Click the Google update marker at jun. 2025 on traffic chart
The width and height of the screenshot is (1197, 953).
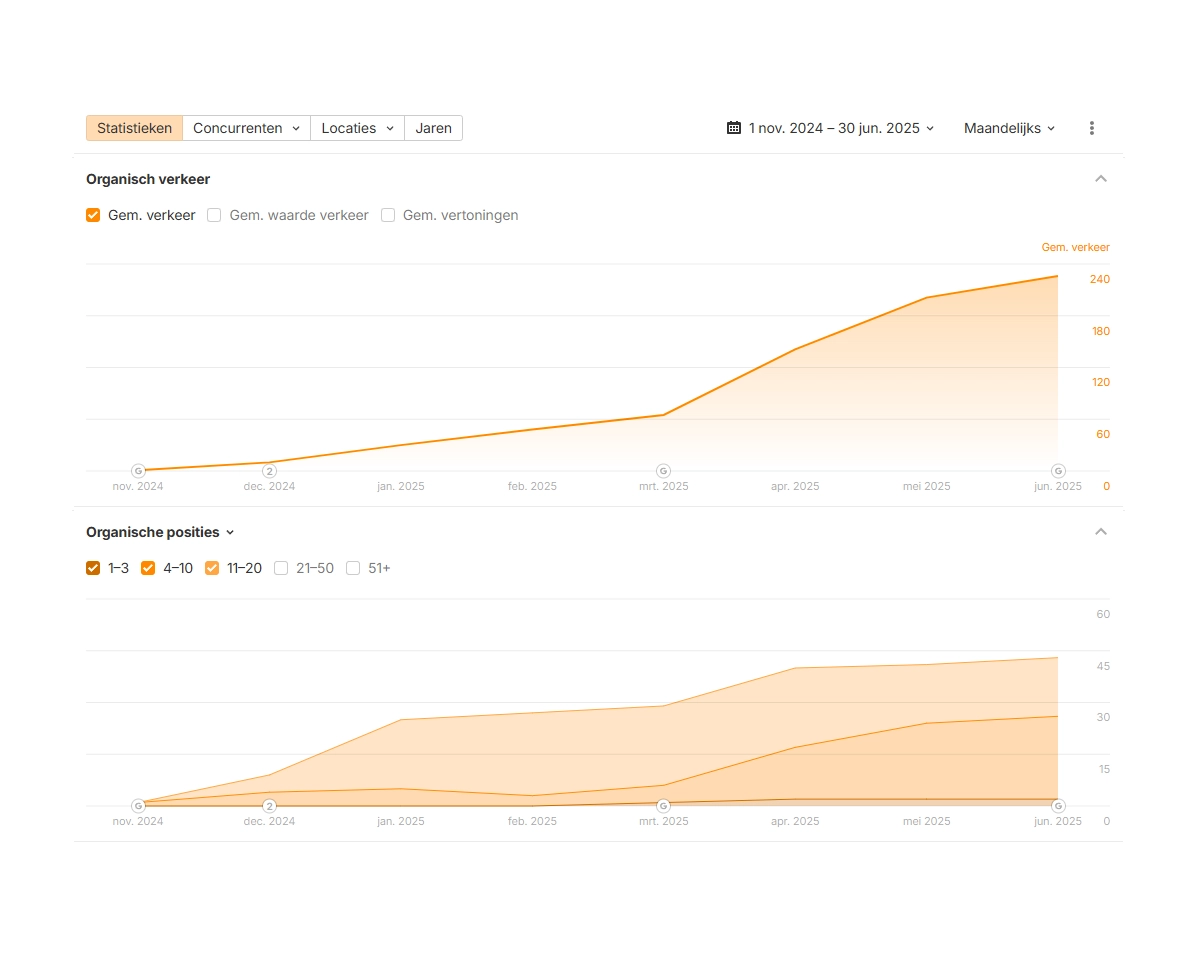click(x=1058, y=471)
